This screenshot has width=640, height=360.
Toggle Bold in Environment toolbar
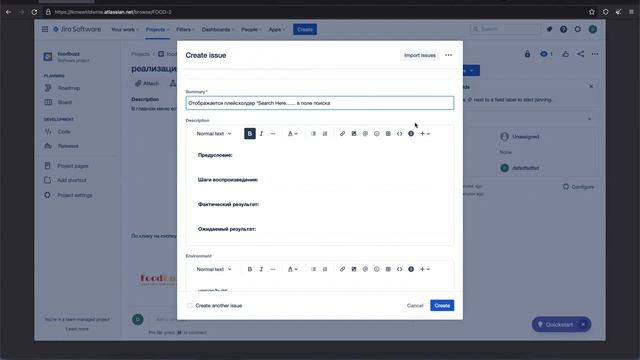pos(250,269)
